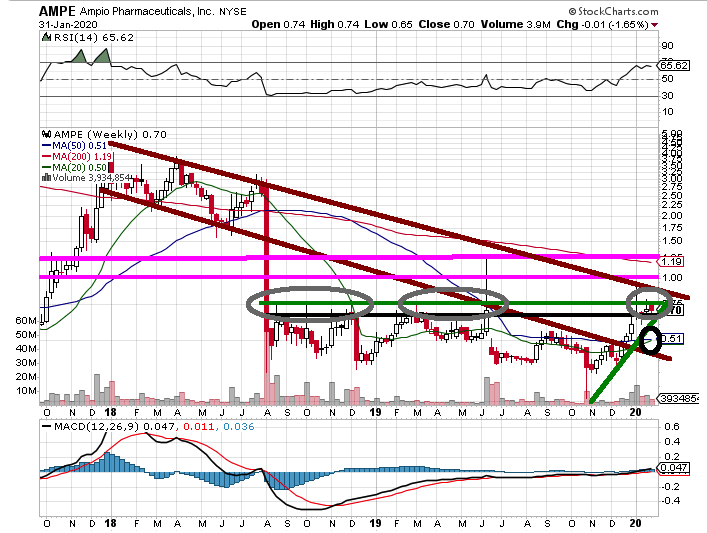Image resolution: width=707 pixels, height=533 pixels.
Task: Click the NYSE exchange label
Action: 233,12
